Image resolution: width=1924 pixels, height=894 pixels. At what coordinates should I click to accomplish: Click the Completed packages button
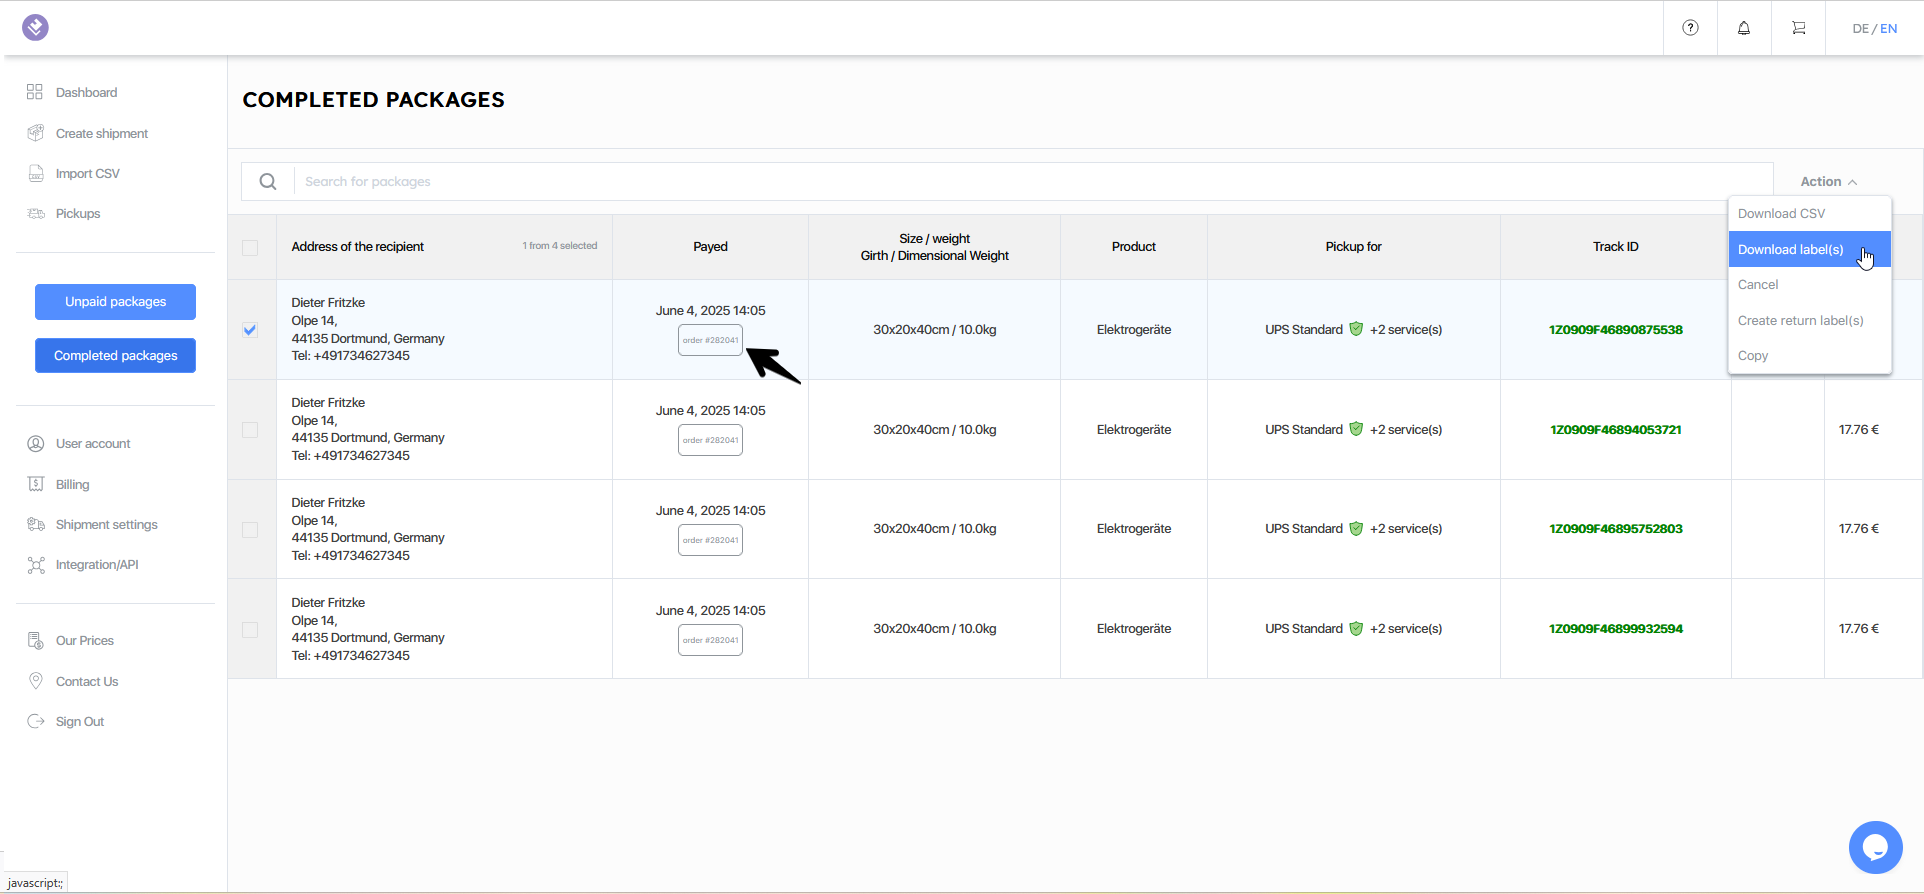115,356
